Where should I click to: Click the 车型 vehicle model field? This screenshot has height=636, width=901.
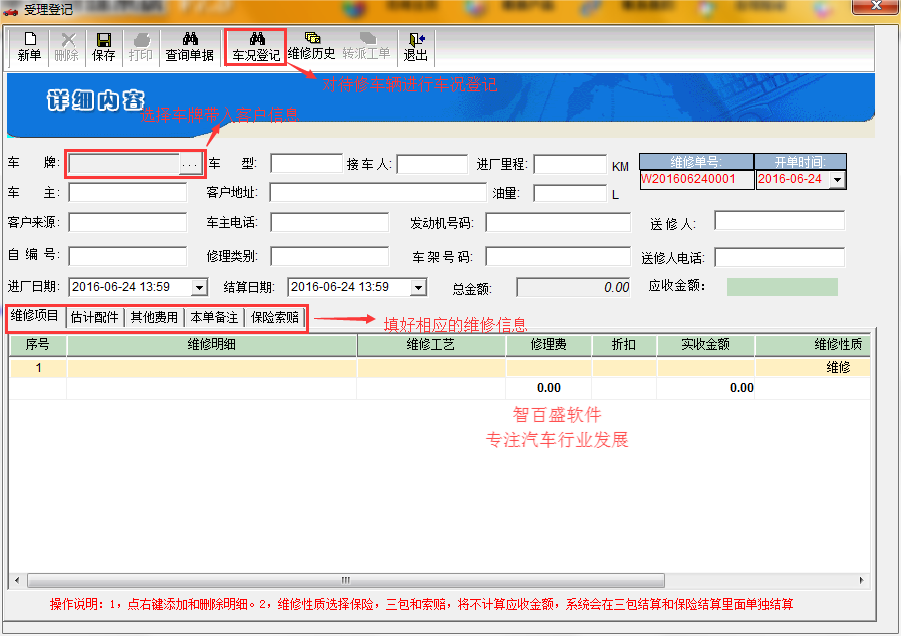[306, 164]
